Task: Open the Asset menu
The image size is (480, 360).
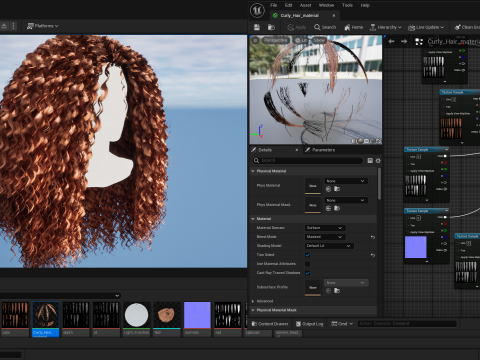Action: (x=305, y=5)
